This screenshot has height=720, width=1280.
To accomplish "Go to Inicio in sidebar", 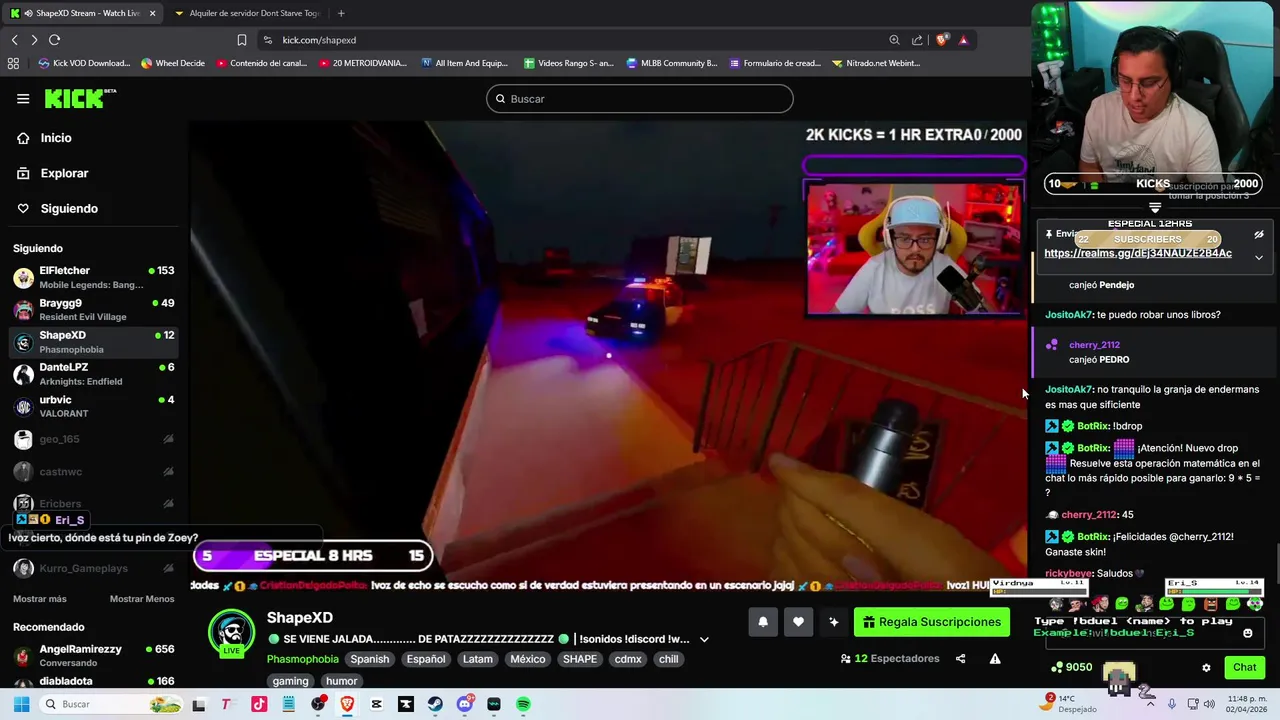I will click(x=56, y=138).
